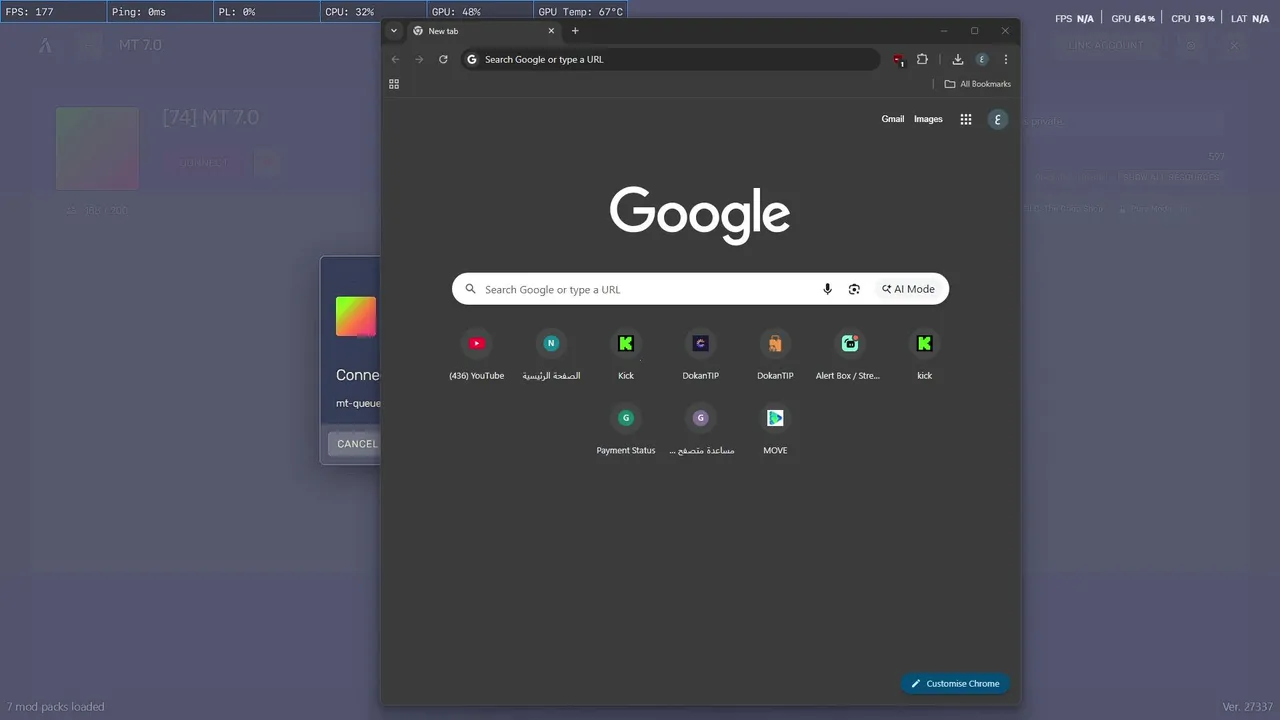
Task: Open the red extension with badge 1
Action: 899,60
